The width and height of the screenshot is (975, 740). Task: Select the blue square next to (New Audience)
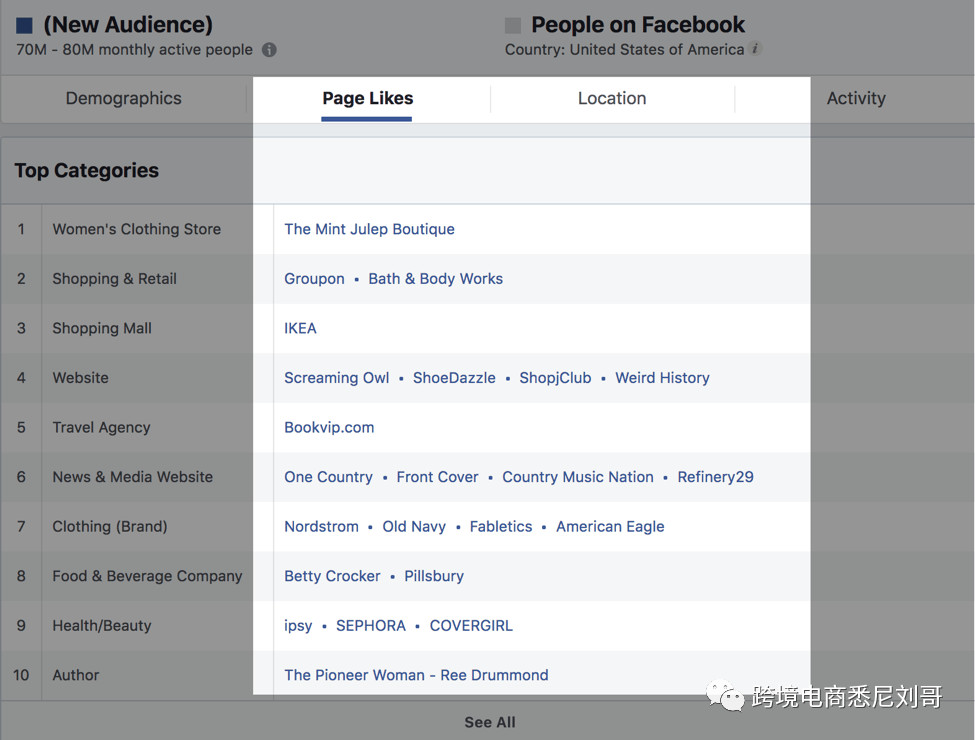coord(24,22)
